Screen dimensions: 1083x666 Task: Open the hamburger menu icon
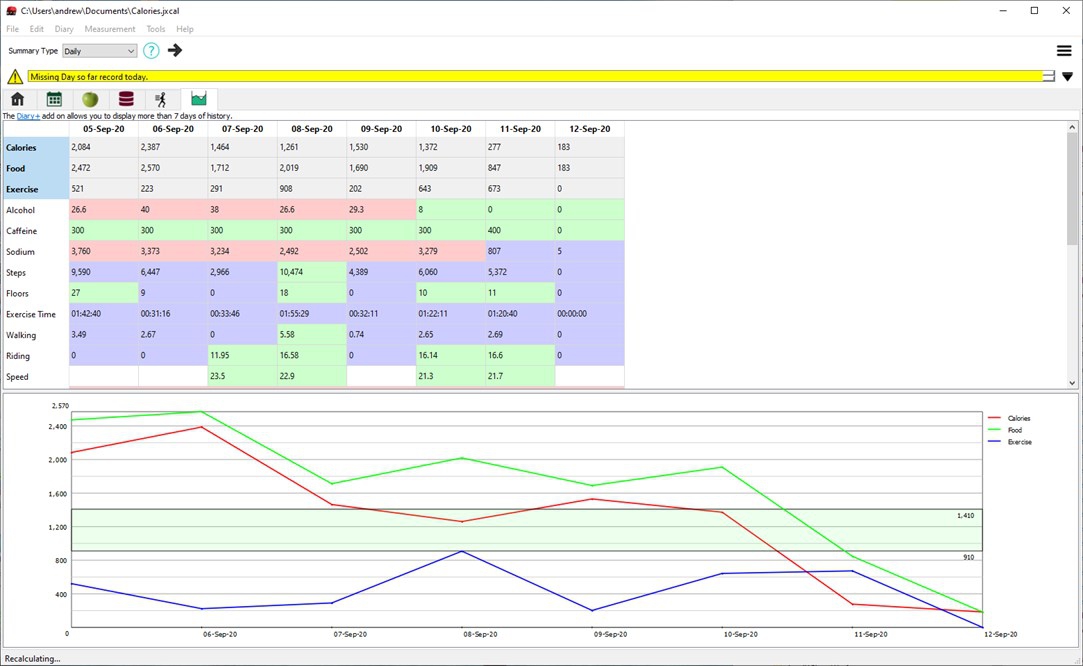click(x=1064, y=50)
